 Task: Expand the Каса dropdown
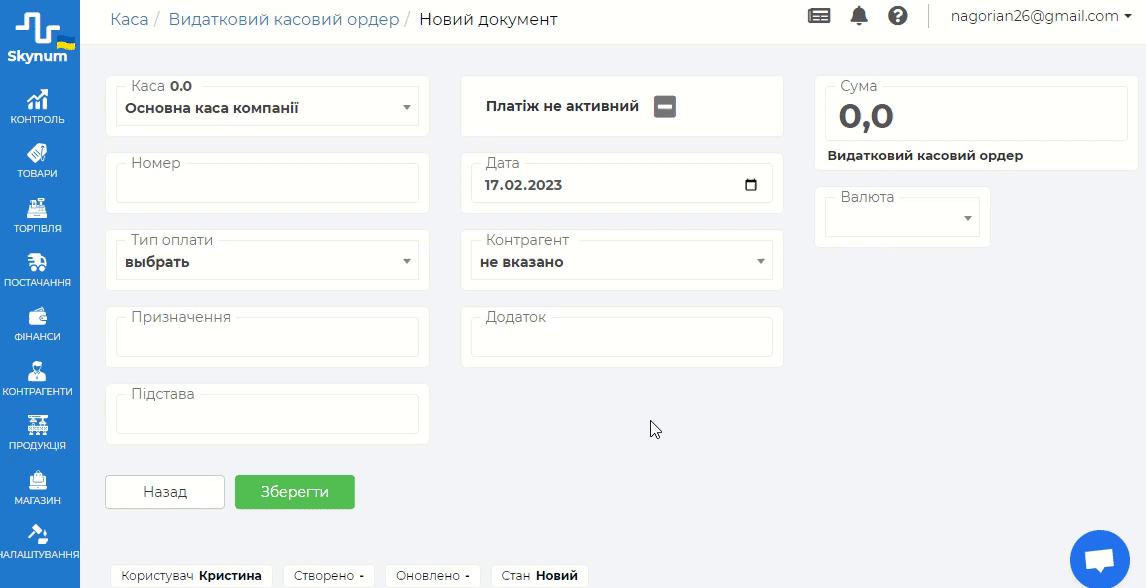[x=267, y=108]
